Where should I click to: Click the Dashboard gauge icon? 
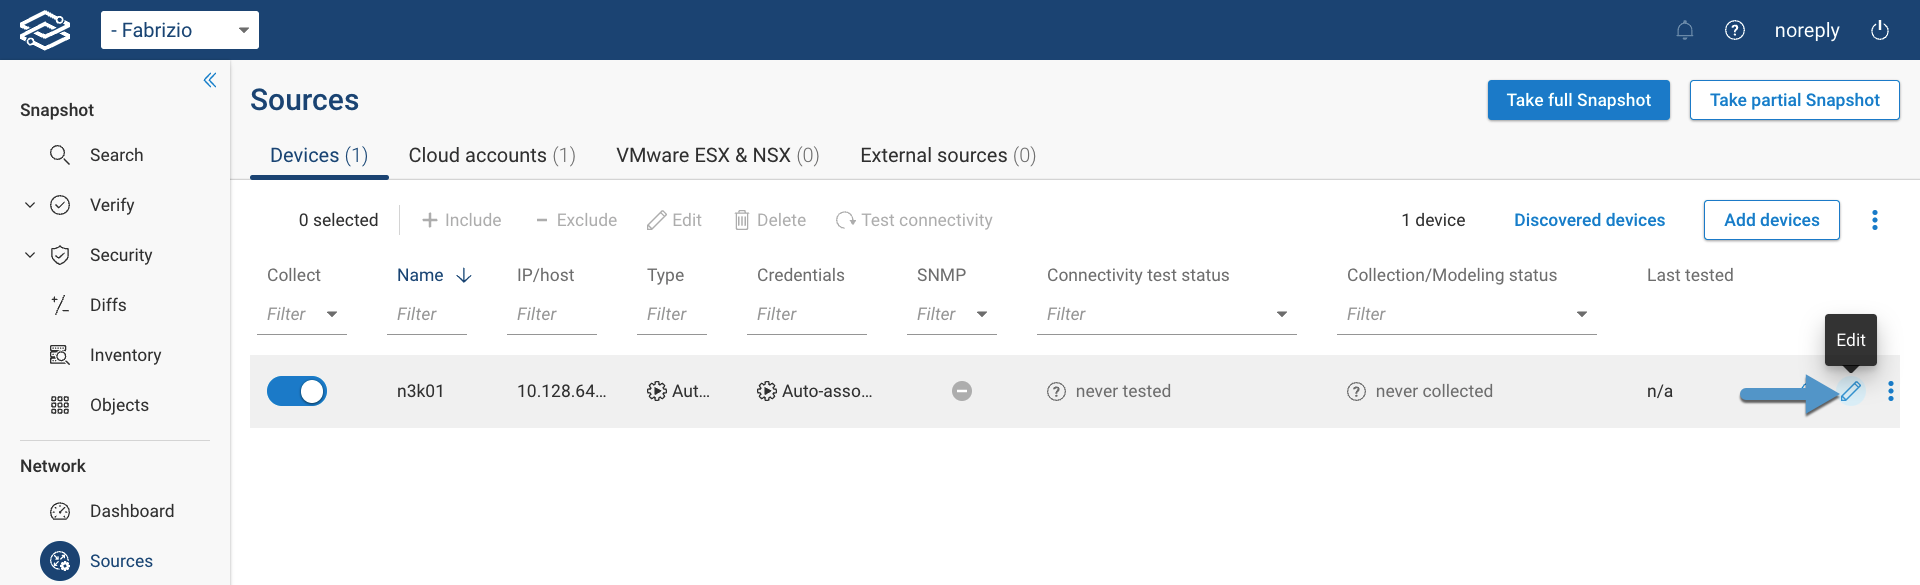(60, 511)
